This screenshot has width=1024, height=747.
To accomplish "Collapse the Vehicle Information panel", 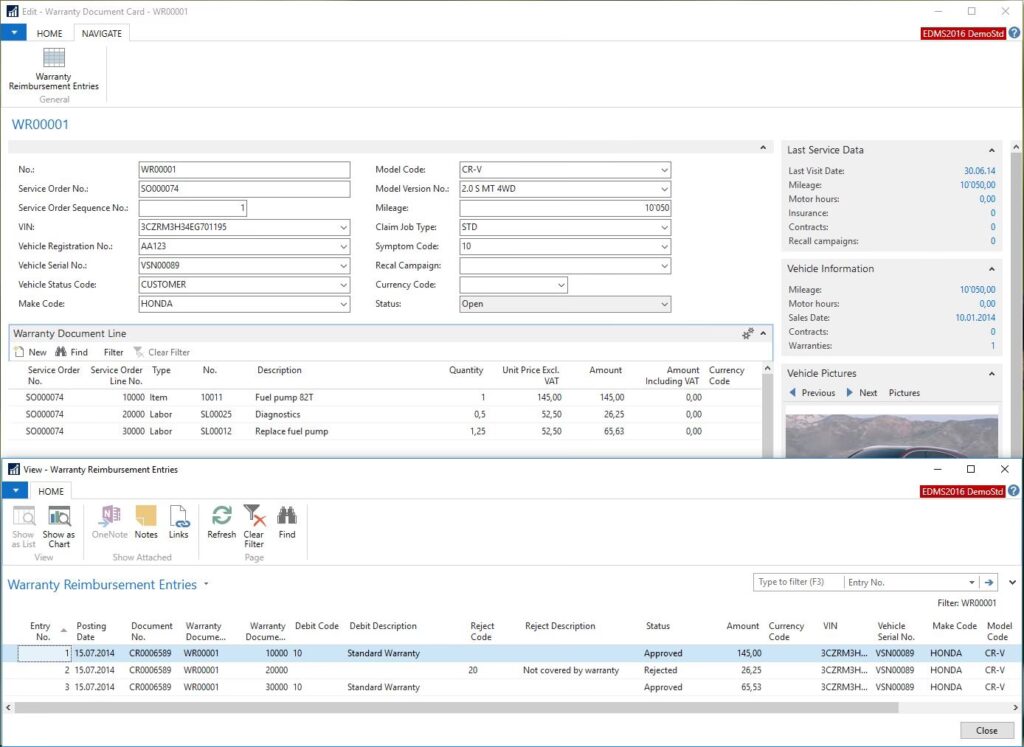I will [993, 269].
